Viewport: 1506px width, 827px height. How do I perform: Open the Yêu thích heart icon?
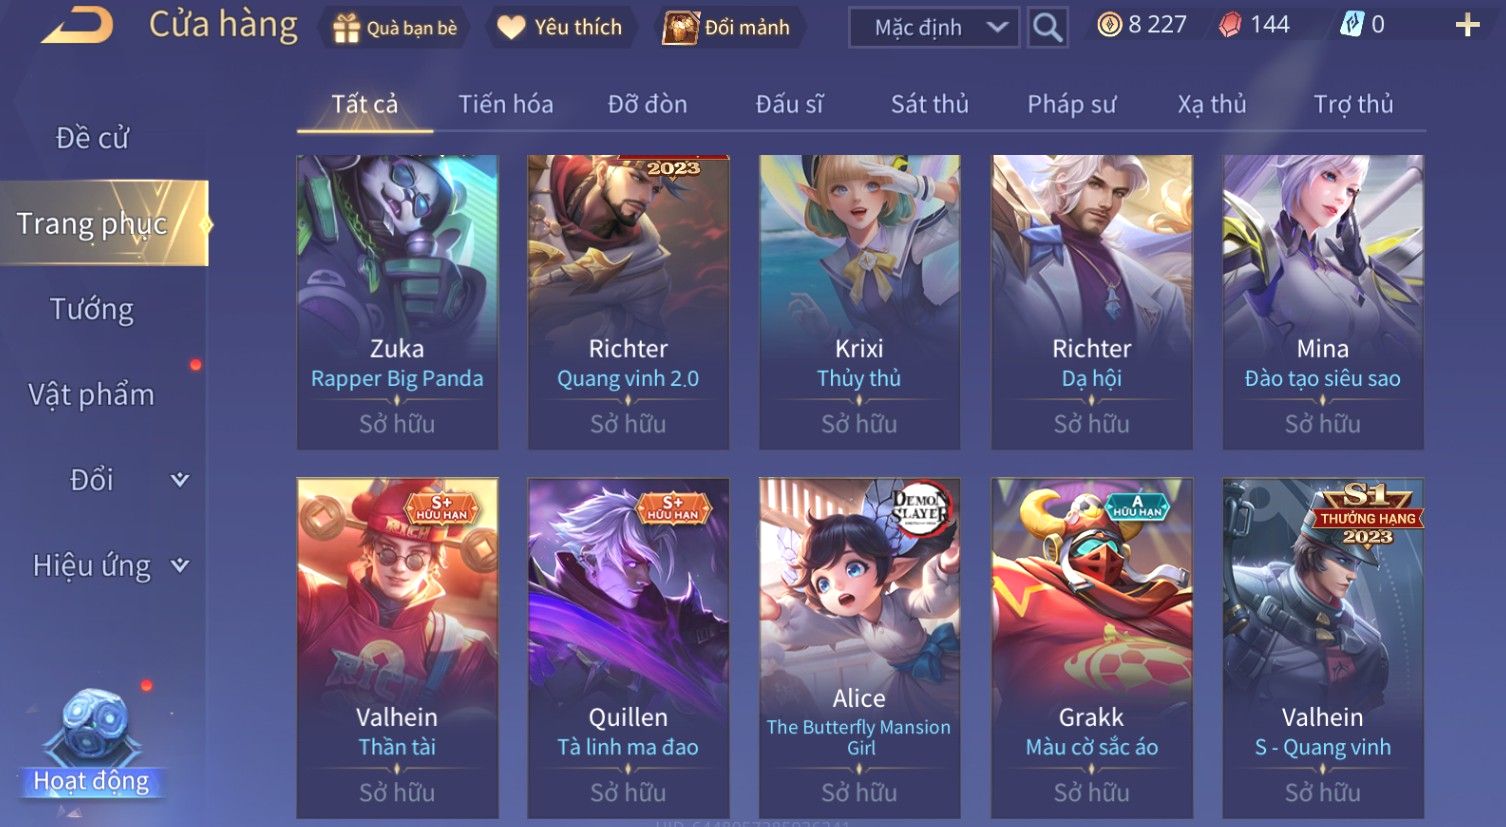pos(511,28)
